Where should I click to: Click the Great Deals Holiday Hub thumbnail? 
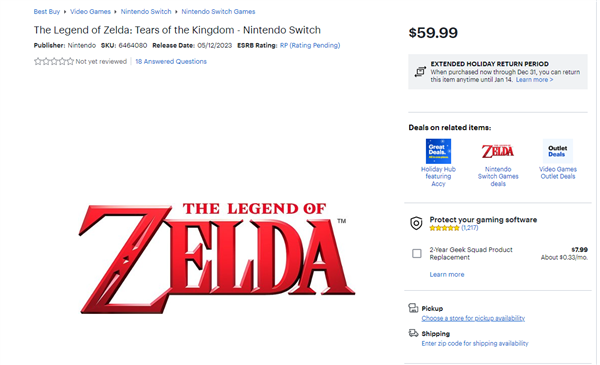(x=438, y=151)
